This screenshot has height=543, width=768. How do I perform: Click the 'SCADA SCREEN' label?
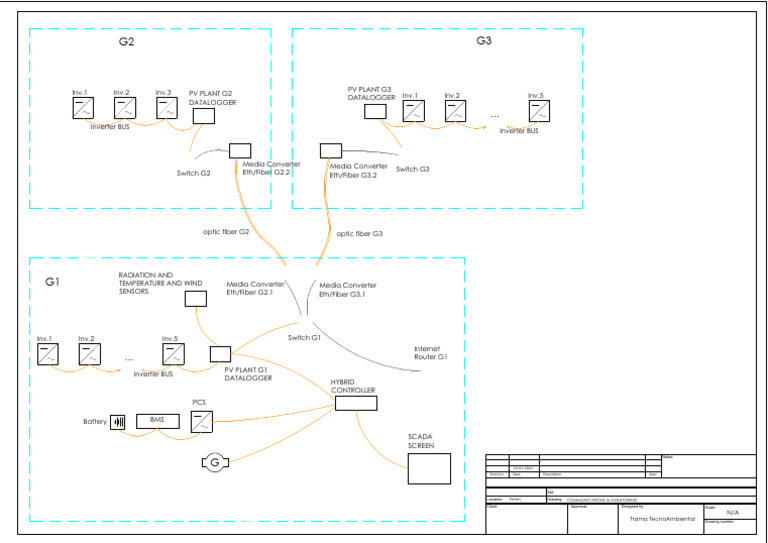pyautogui.click(x=421, y=441)
